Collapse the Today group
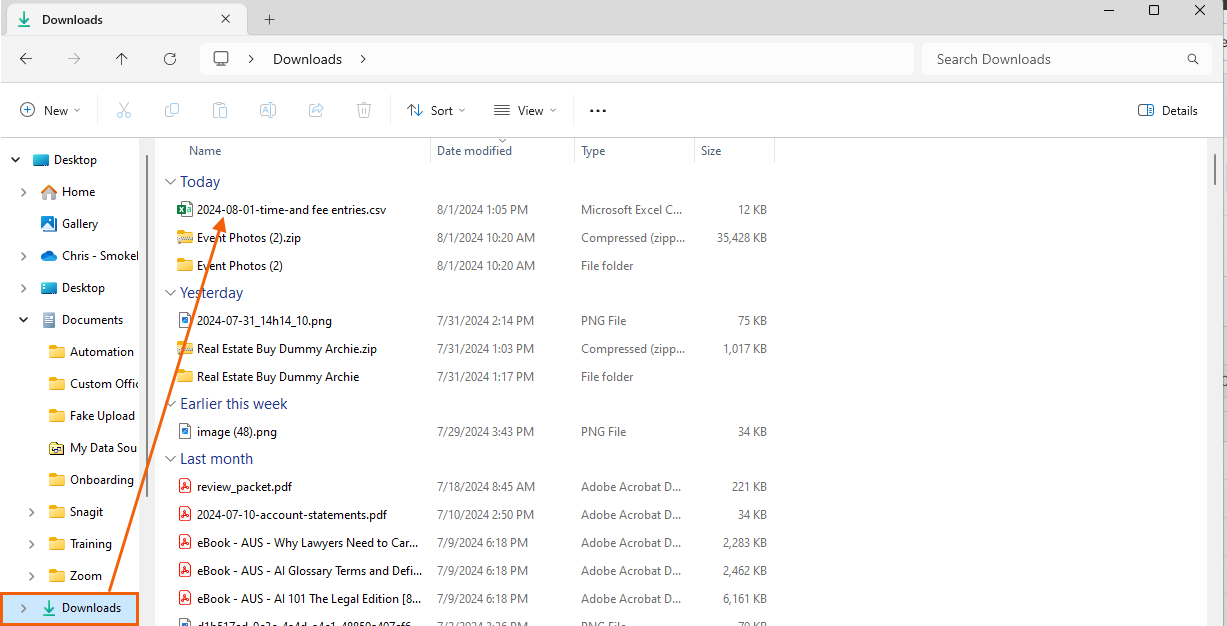This screenshot has width=1227, height=626. [x=170, y=182]
